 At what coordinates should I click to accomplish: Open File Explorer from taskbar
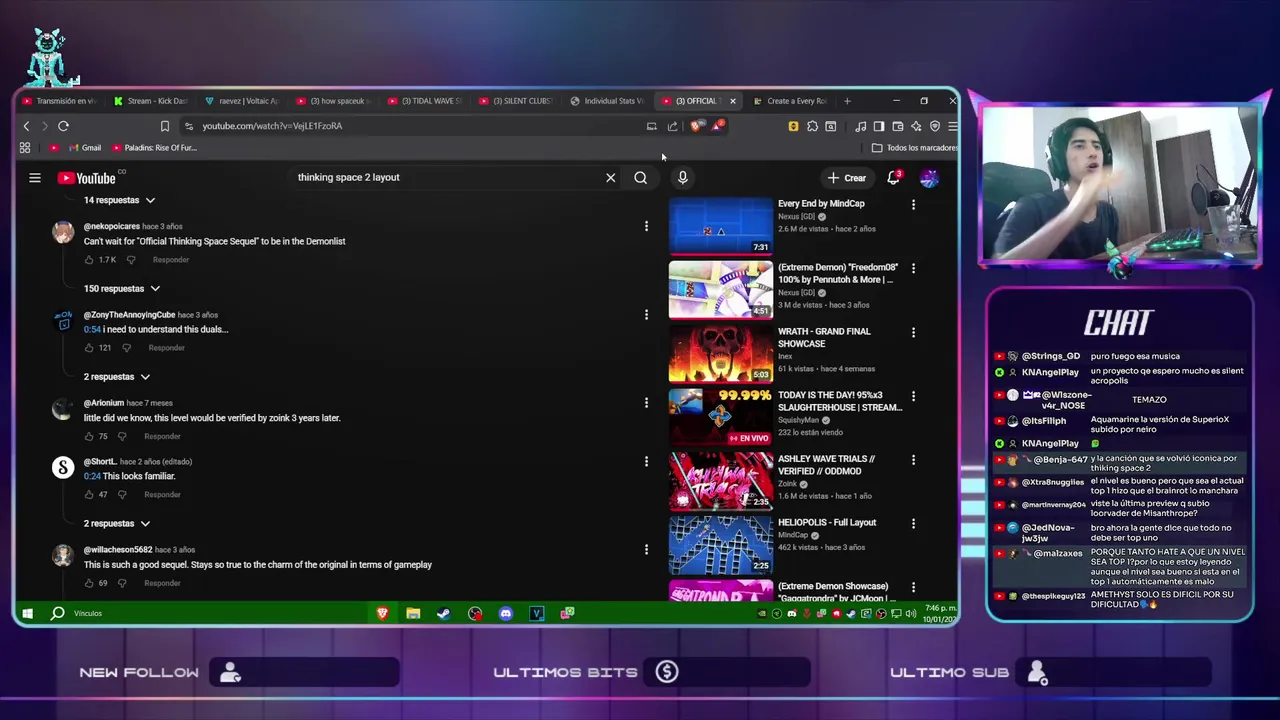[413, 613]
